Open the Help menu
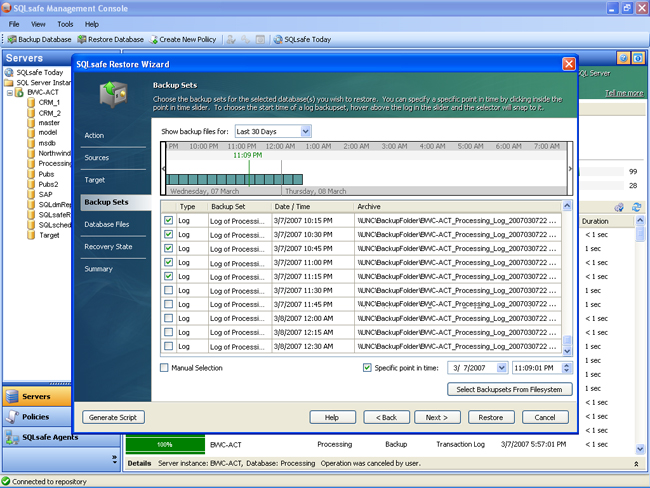Image resolution: width=650 pixels, height=488 pixels. 92,24
